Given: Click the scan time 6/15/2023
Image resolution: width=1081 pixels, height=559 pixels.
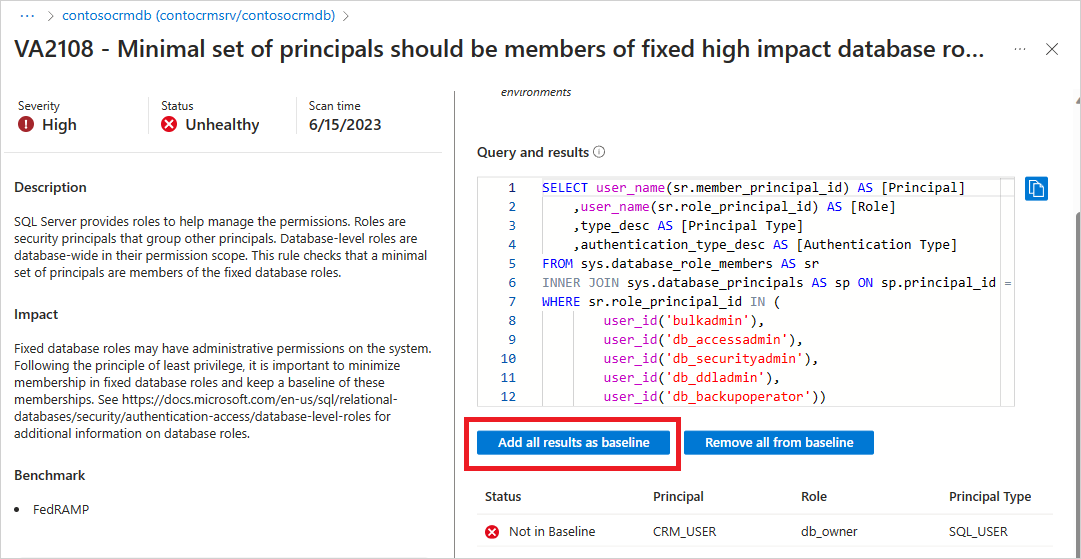Looking at the screenshot, I should pos(345,125).
